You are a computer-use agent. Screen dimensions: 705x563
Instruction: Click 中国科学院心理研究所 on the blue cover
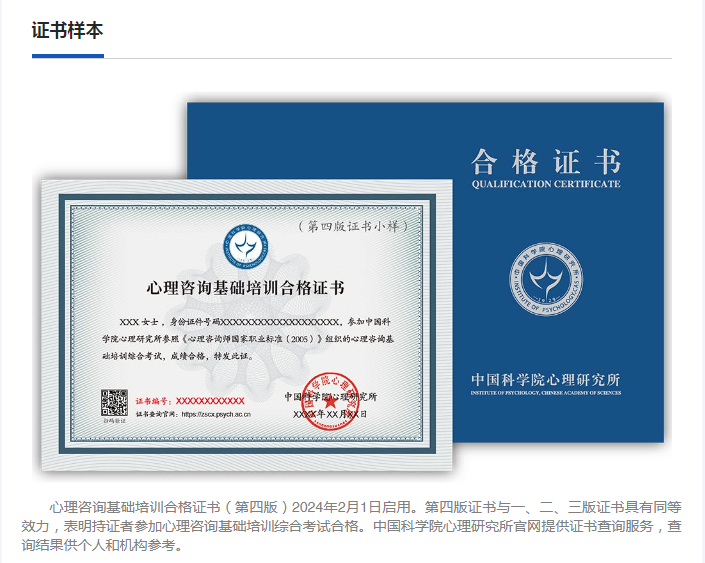[546, 380]
